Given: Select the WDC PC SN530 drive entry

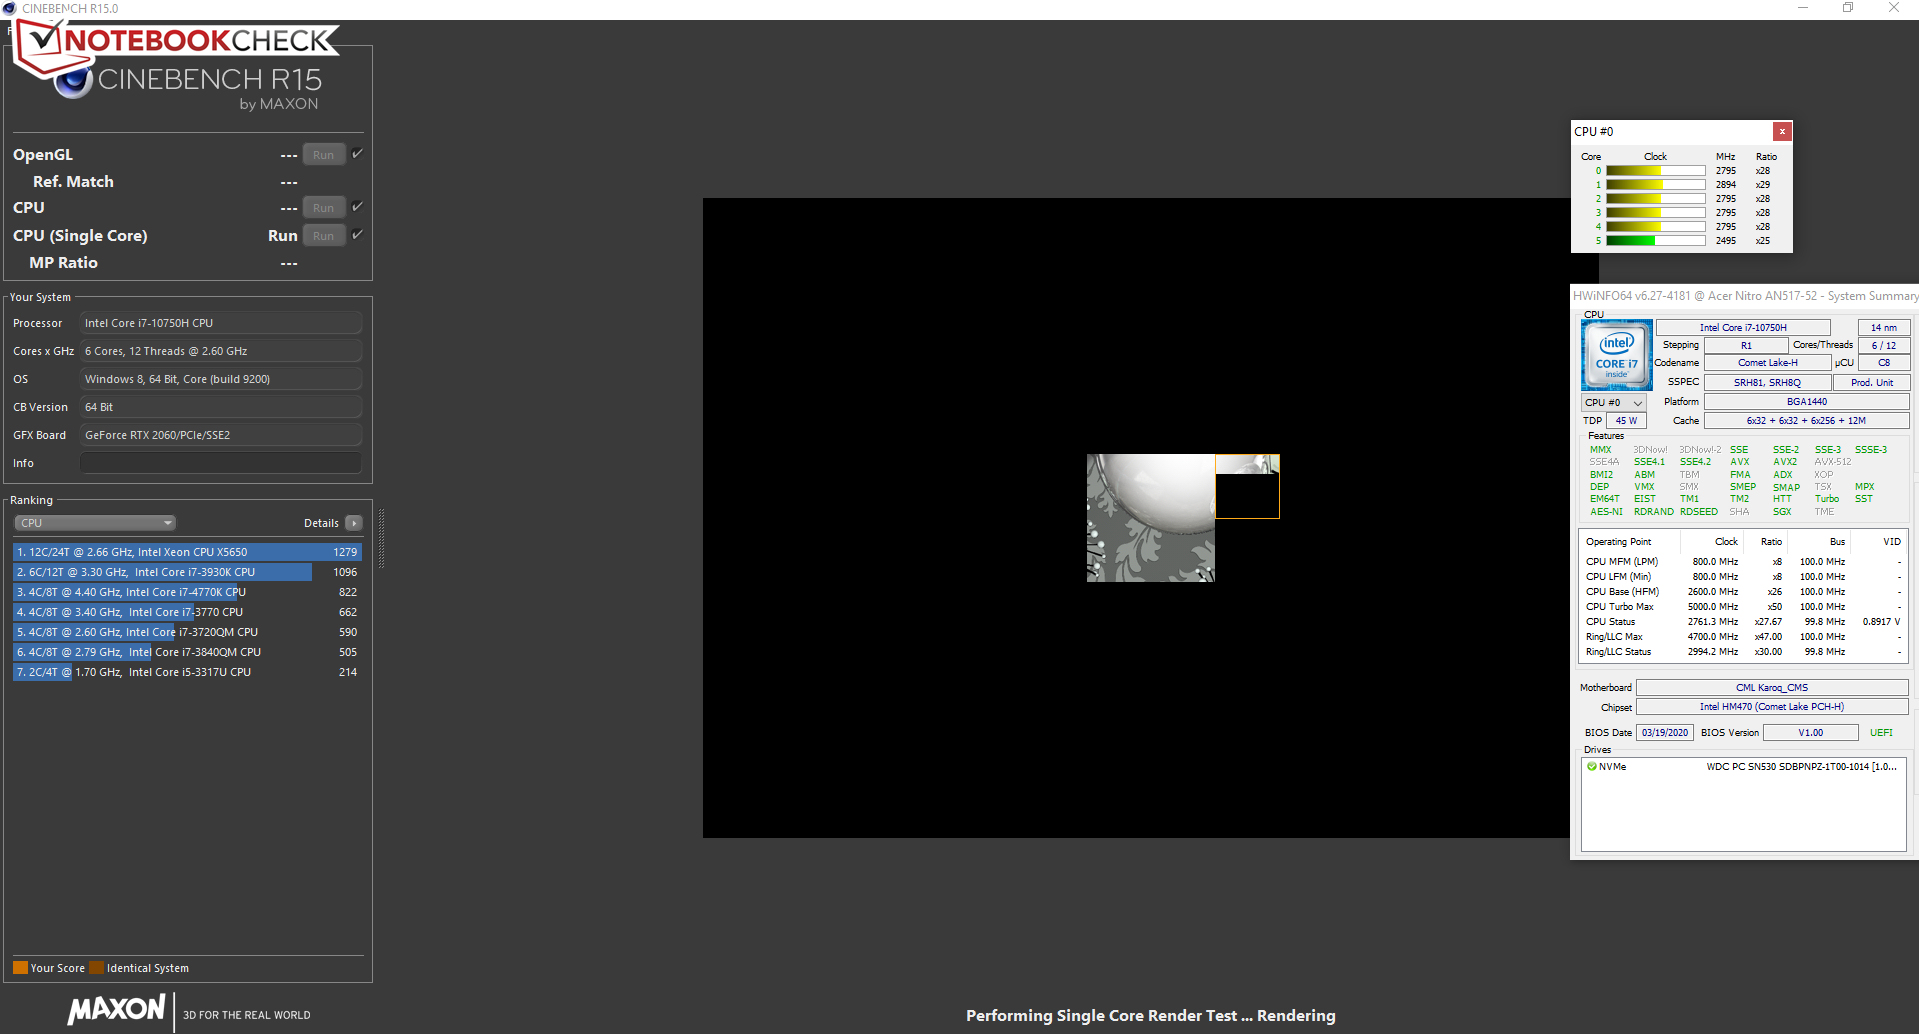Looking at the screenshot, I should (1743, 767).
